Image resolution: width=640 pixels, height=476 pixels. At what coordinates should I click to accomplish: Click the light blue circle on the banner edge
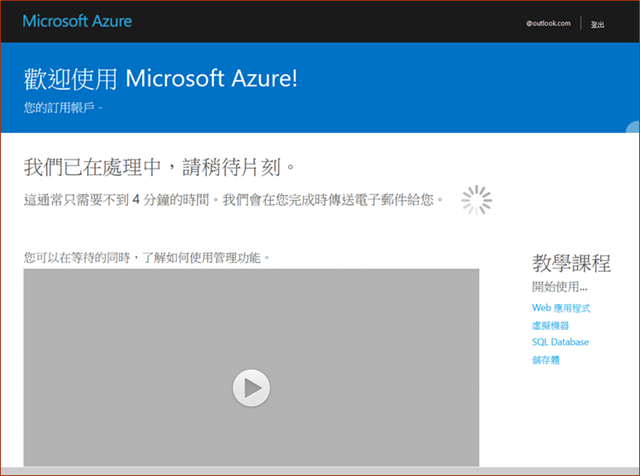click(x=632, y=127)
